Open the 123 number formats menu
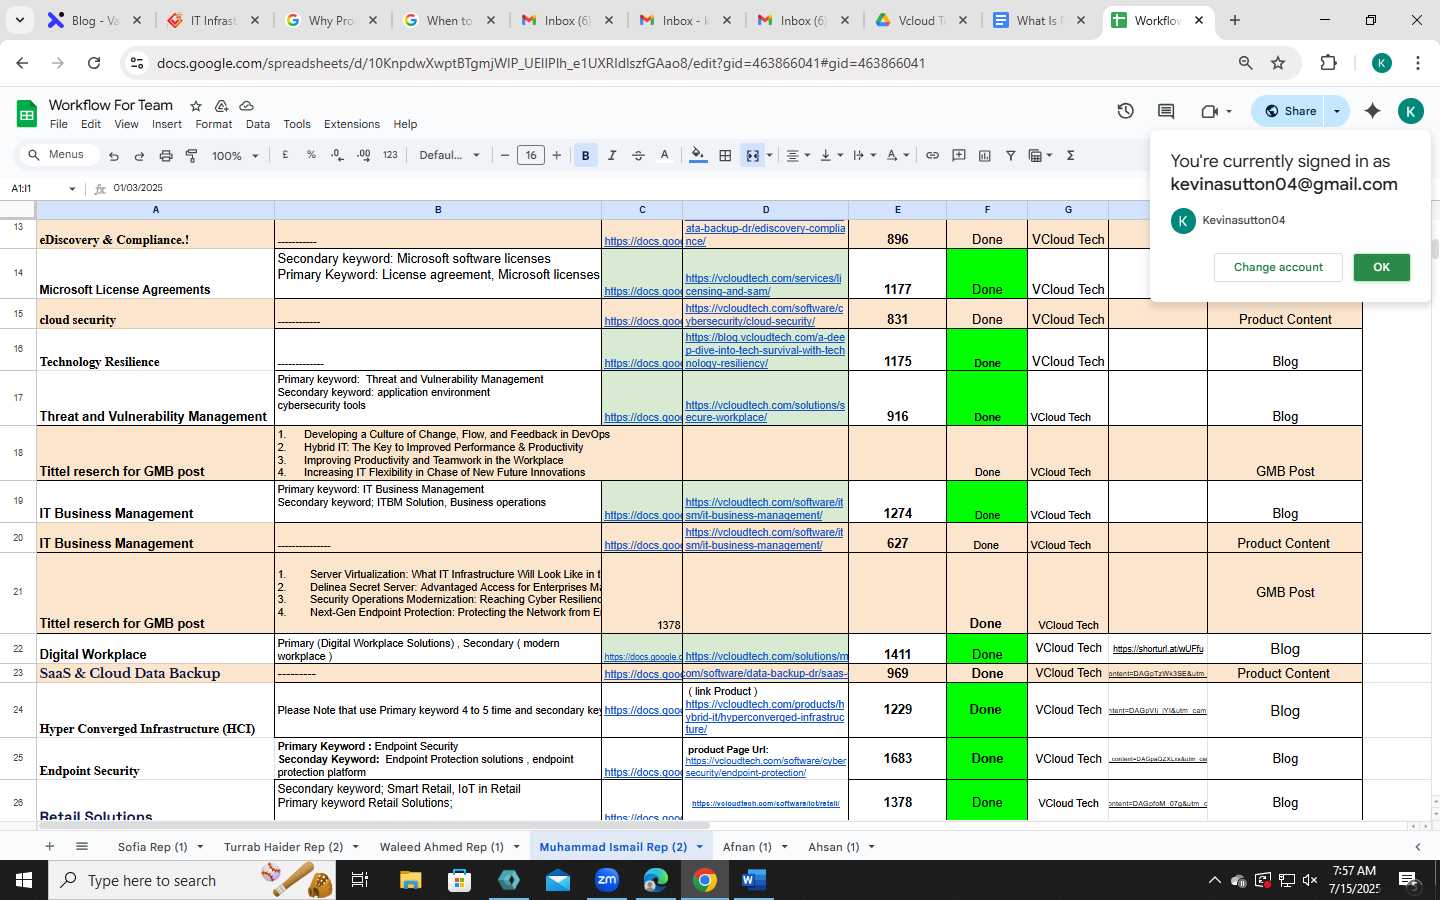1440x900 pixels. [x=390, y=155]
